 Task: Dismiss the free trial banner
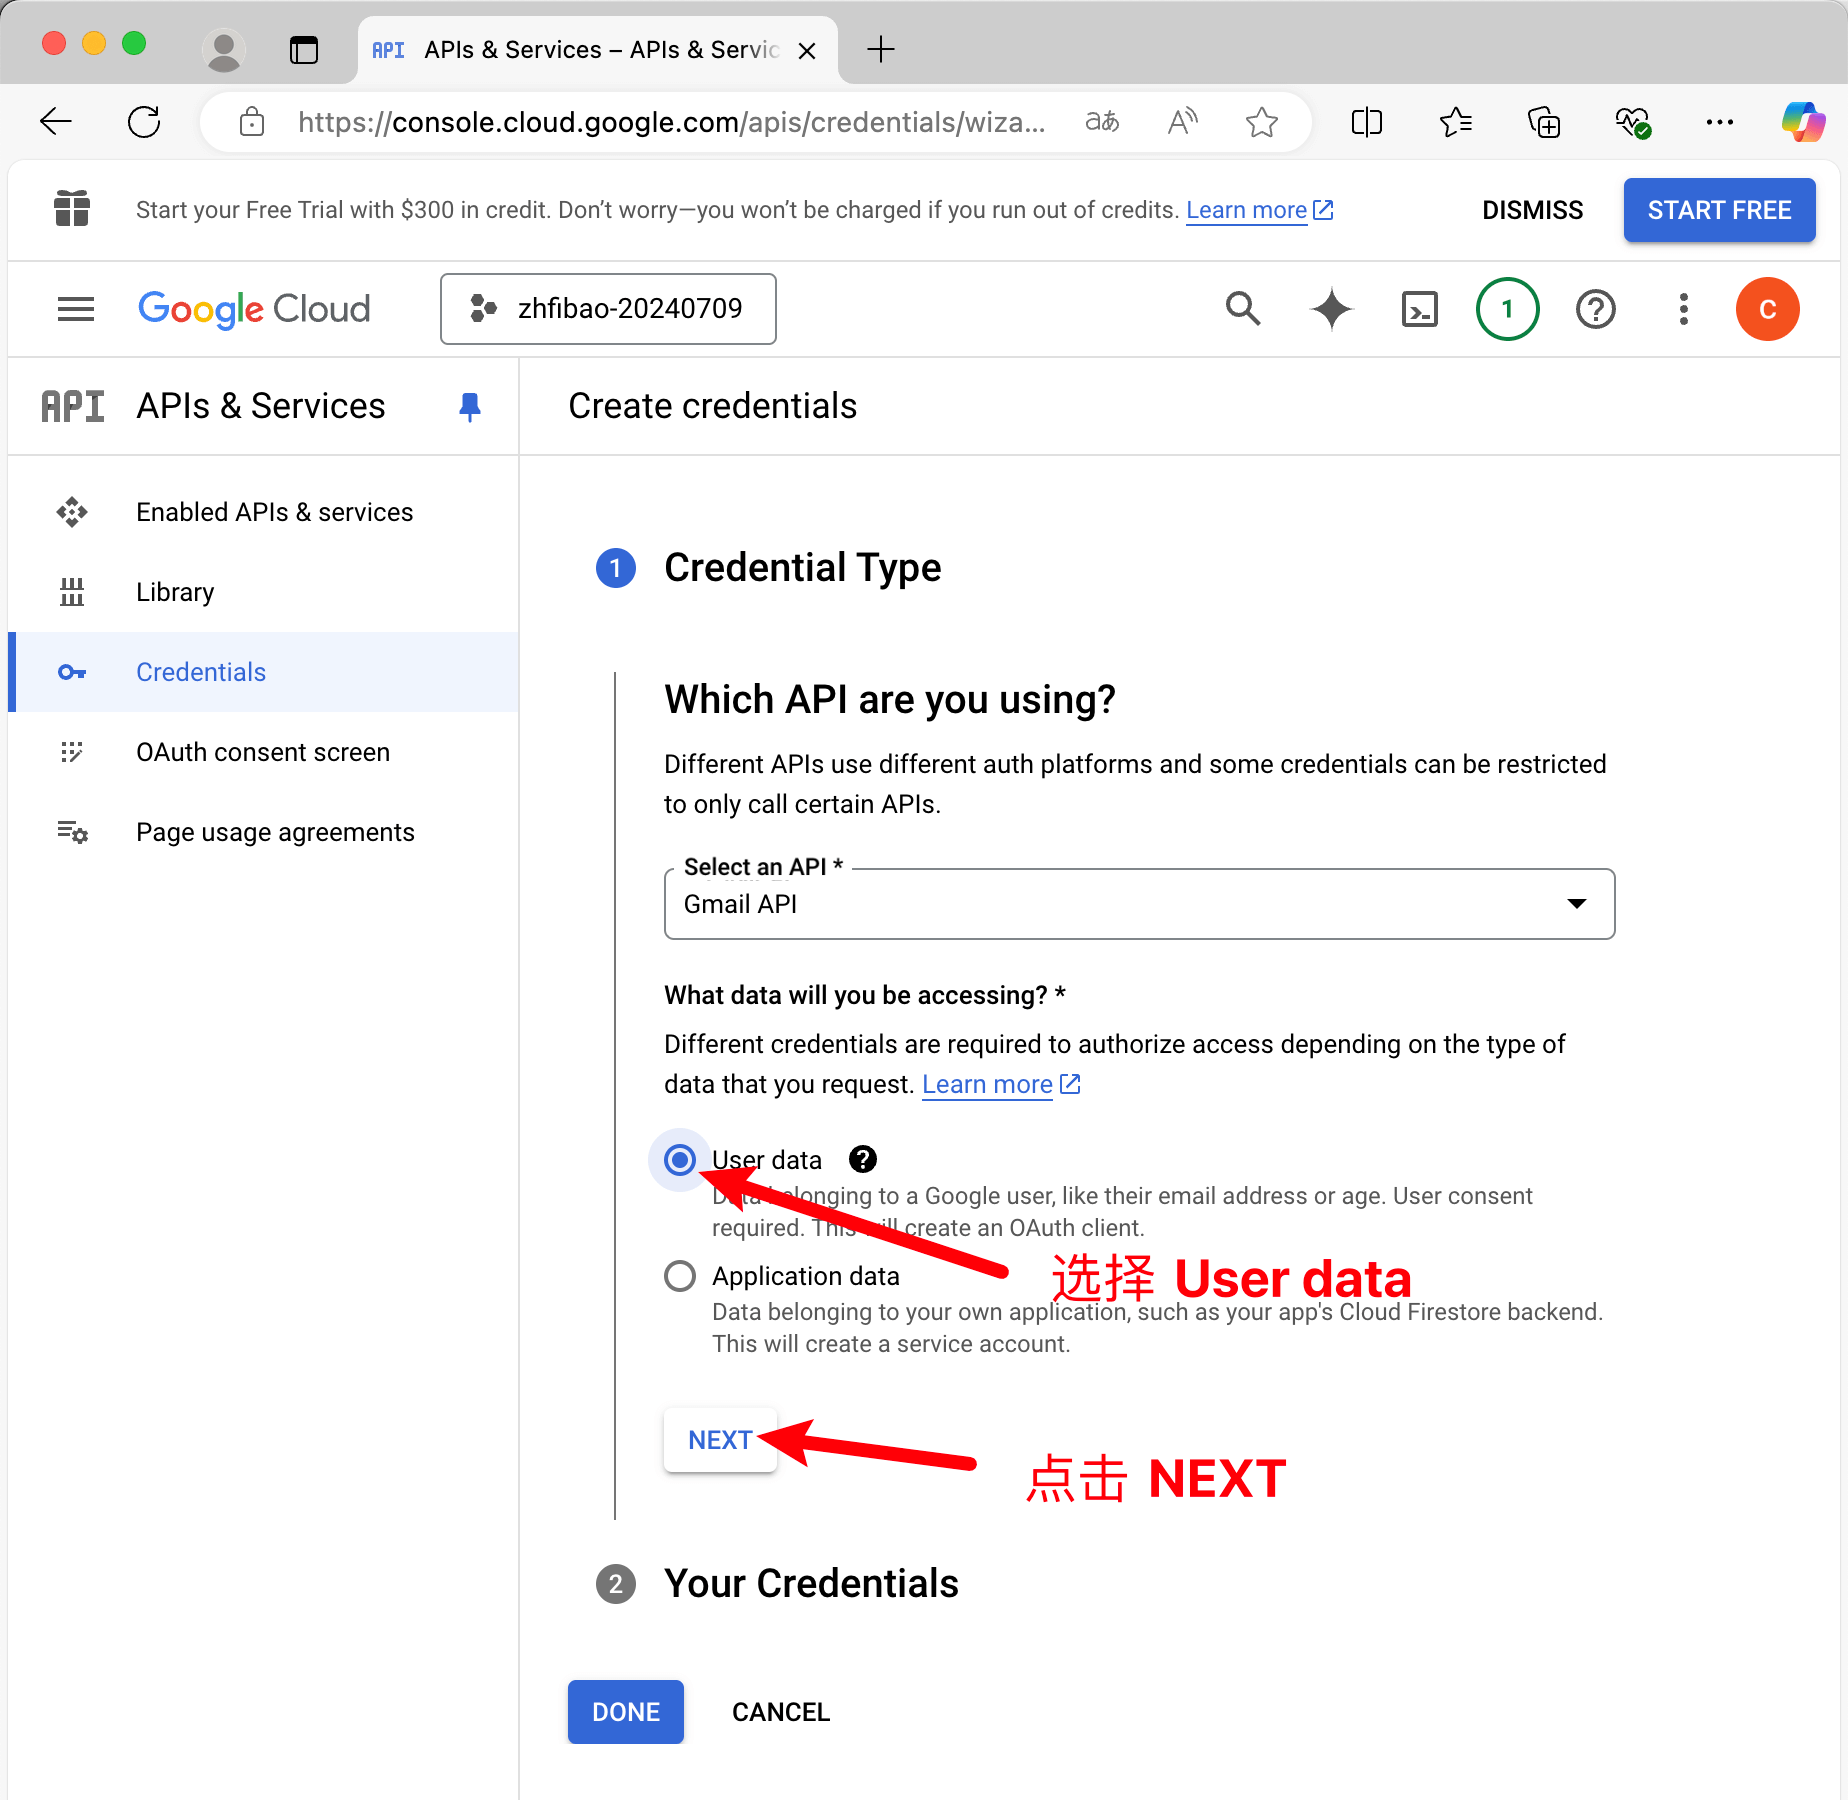[x=1532, y=210]
